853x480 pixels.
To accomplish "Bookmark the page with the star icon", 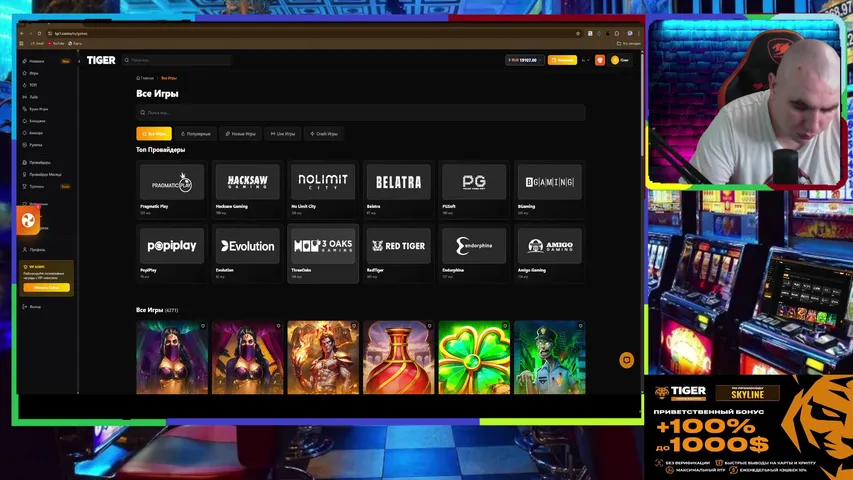I will pos(578,33).
